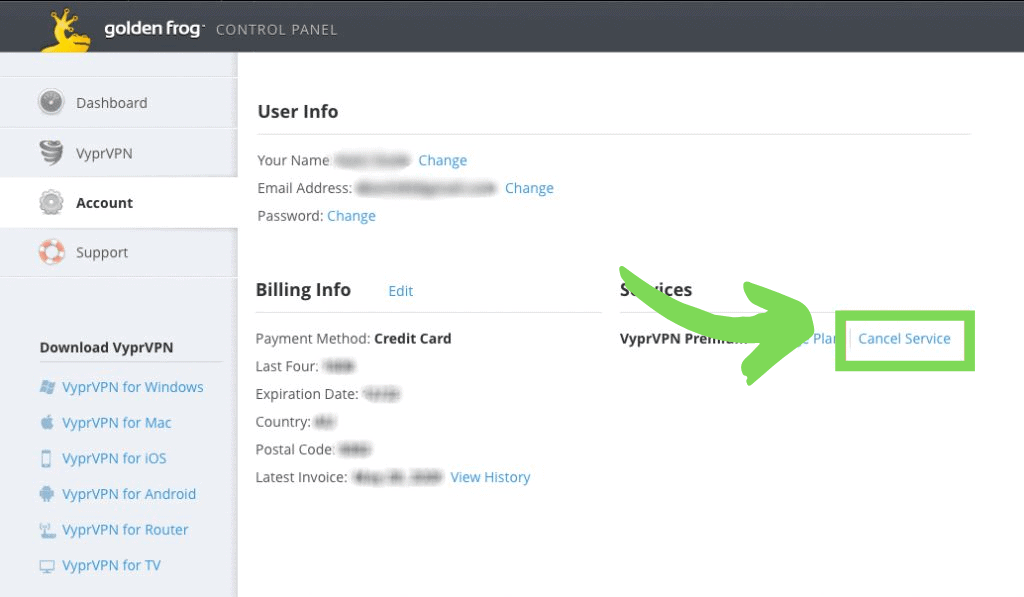Click the VyprVPN tornado icon

[51, 152]
